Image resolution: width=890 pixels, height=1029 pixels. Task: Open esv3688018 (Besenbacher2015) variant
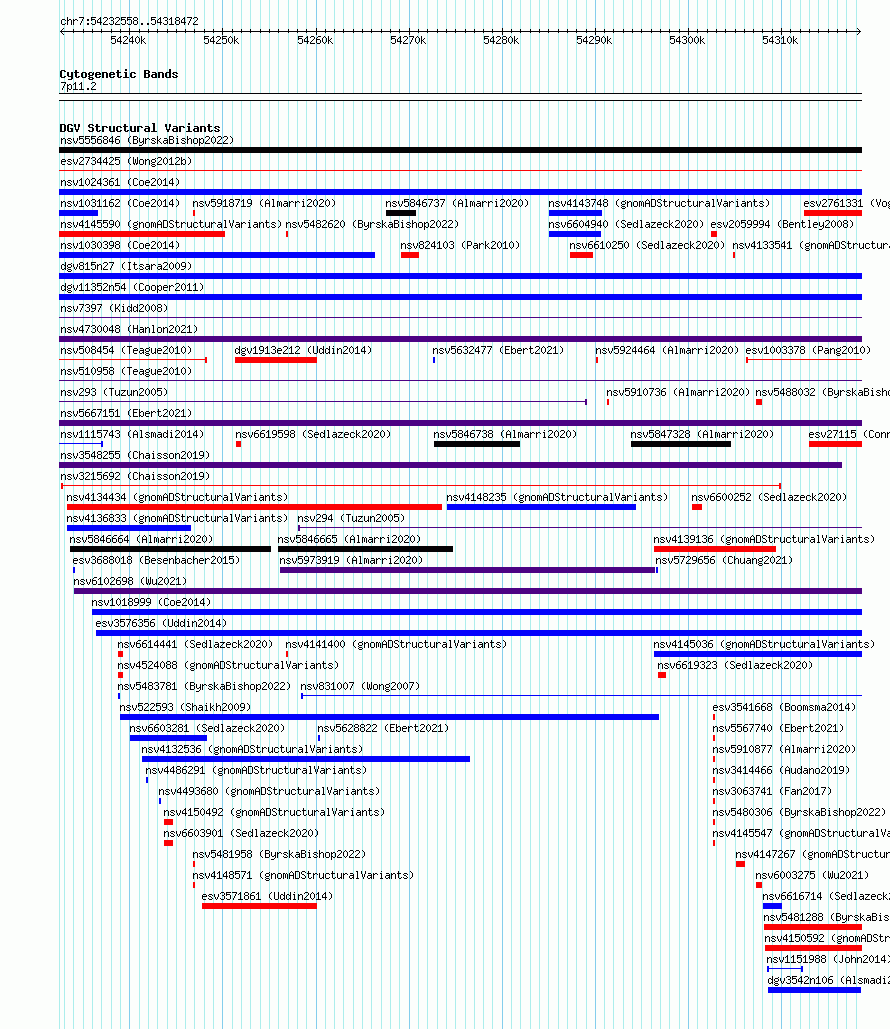(x=156, y=560)
